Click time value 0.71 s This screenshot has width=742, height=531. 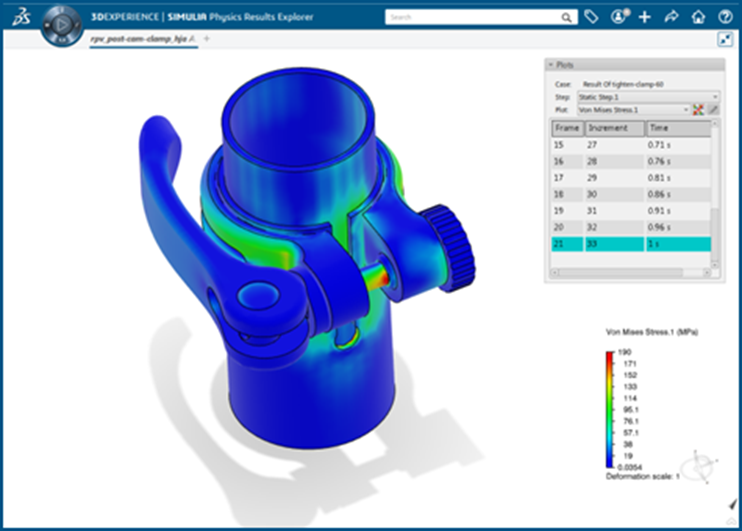(x=659, y=145)
